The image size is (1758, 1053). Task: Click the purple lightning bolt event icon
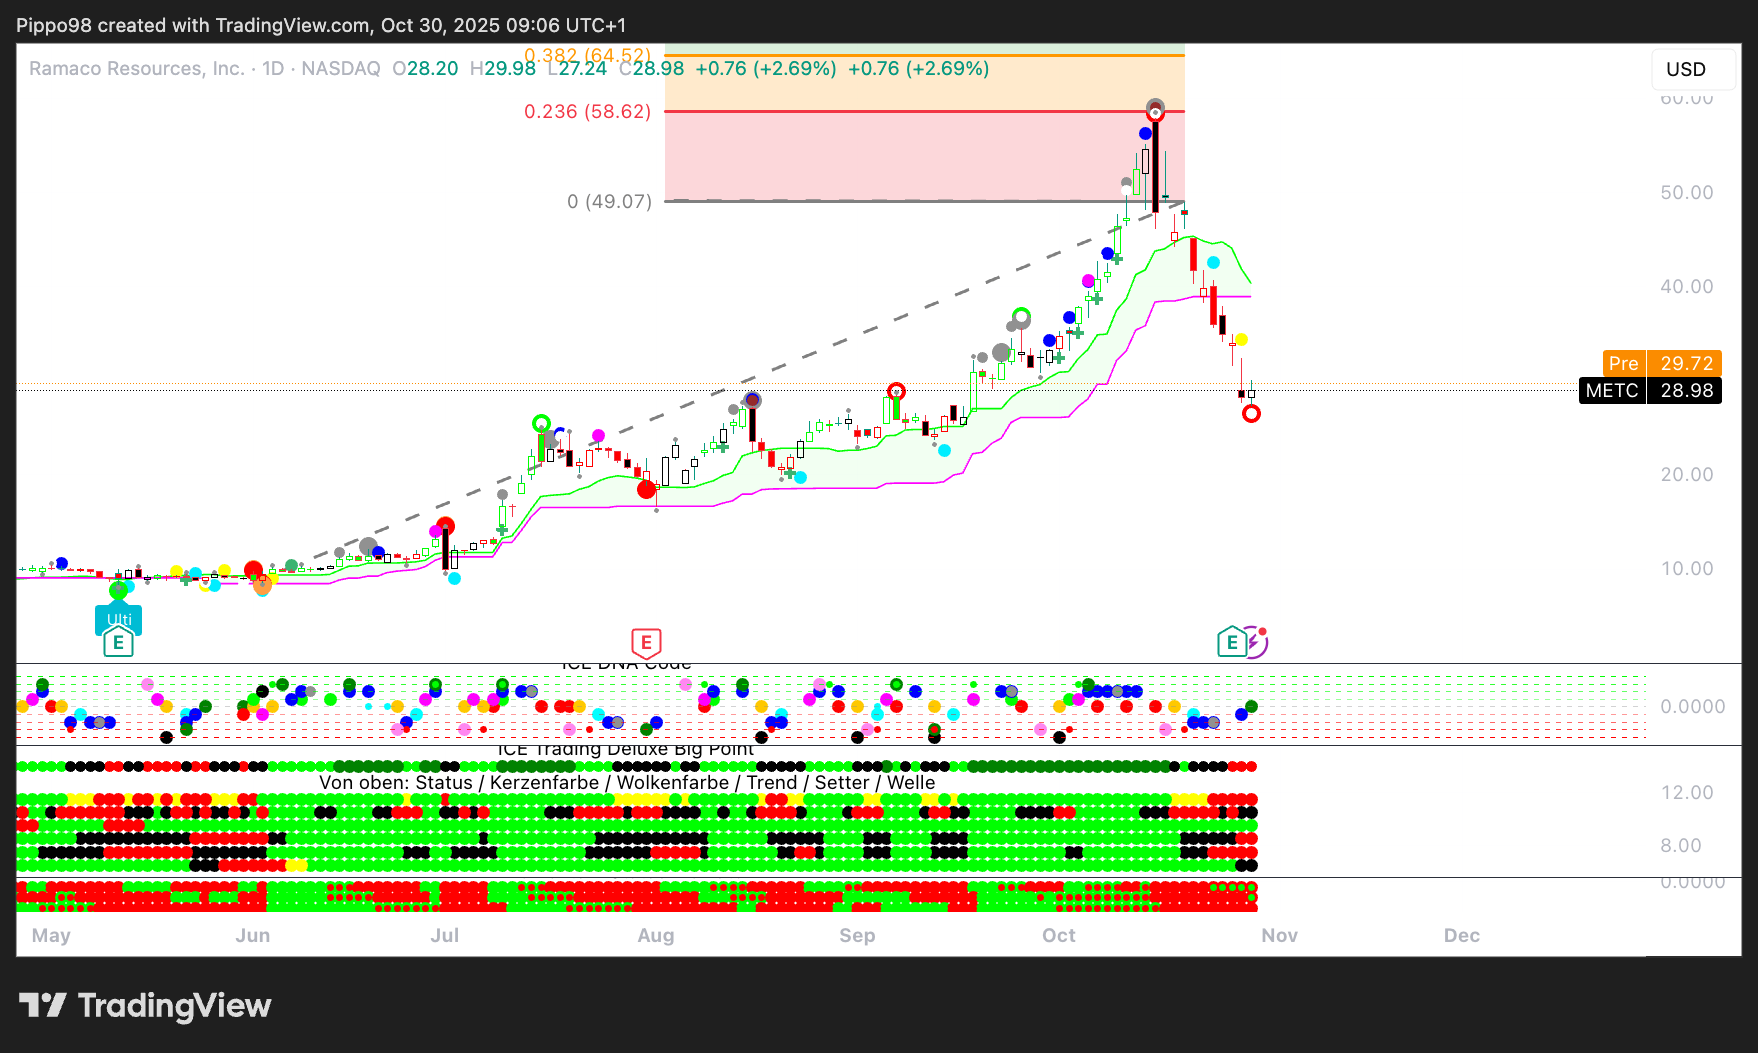(x=1255, y=642)
